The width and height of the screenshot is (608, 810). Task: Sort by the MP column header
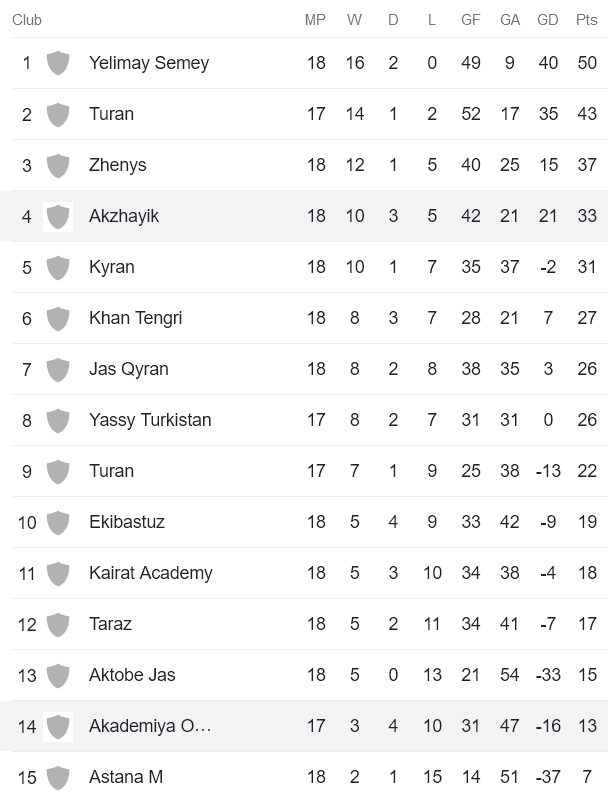[316, 18]
